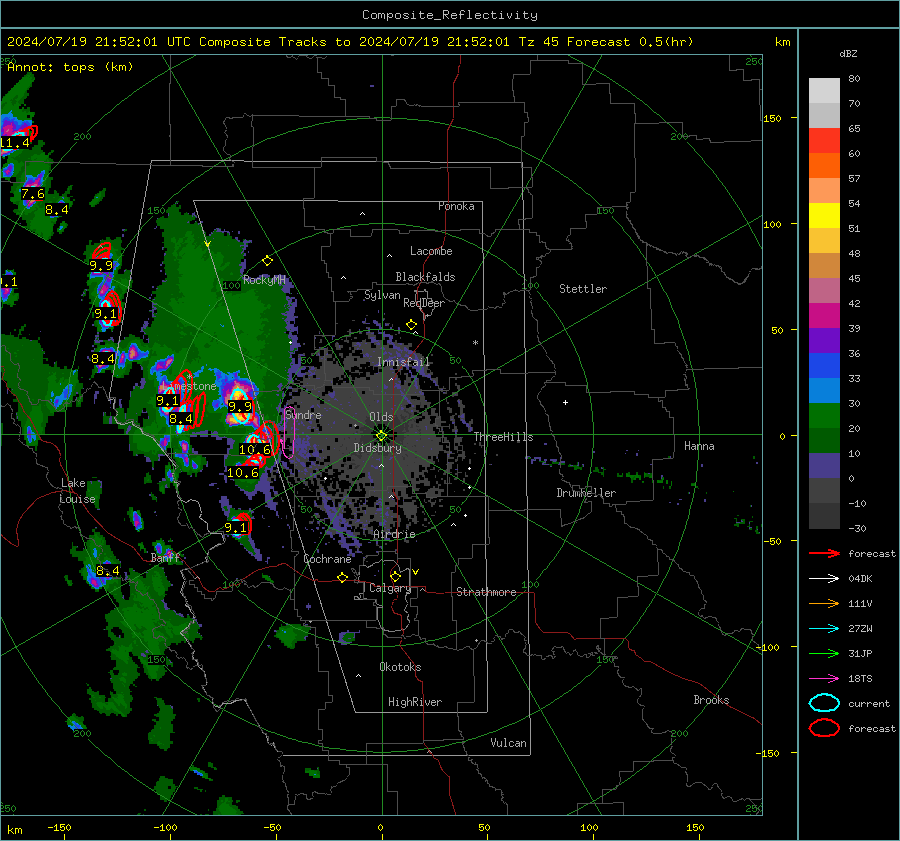Click the 8.4 storm label near Banff
900x841 pixels.
[x=108, y=571]
